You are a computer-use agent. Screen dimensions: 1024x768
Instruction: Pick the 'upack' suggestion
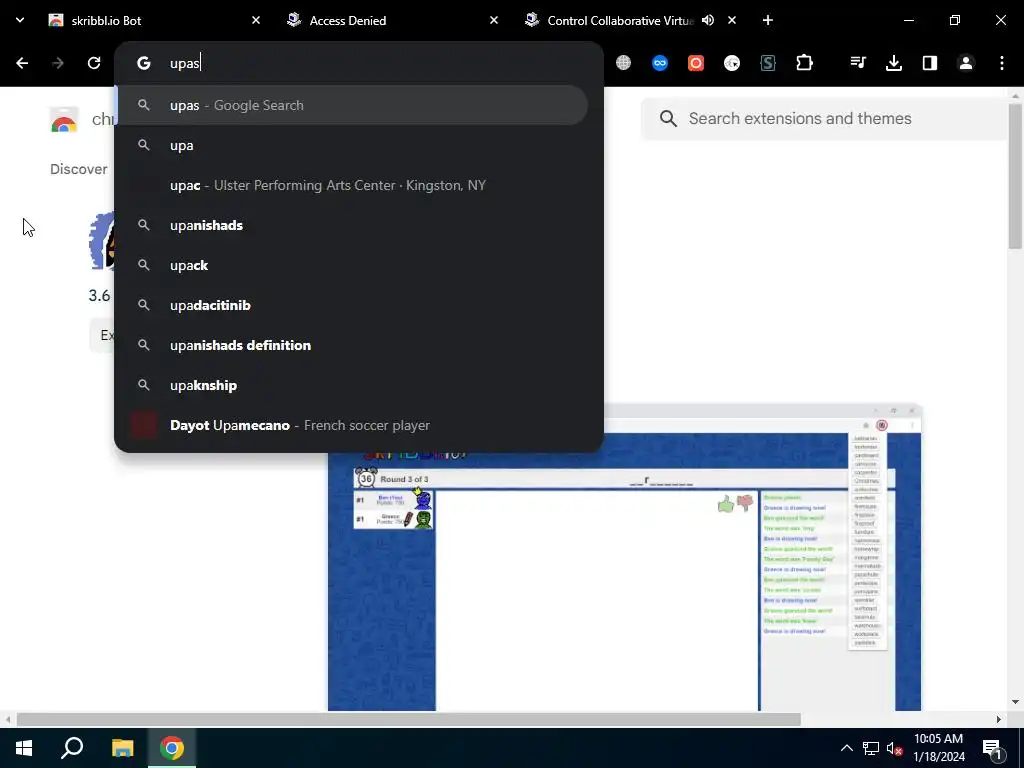point(353,265)
